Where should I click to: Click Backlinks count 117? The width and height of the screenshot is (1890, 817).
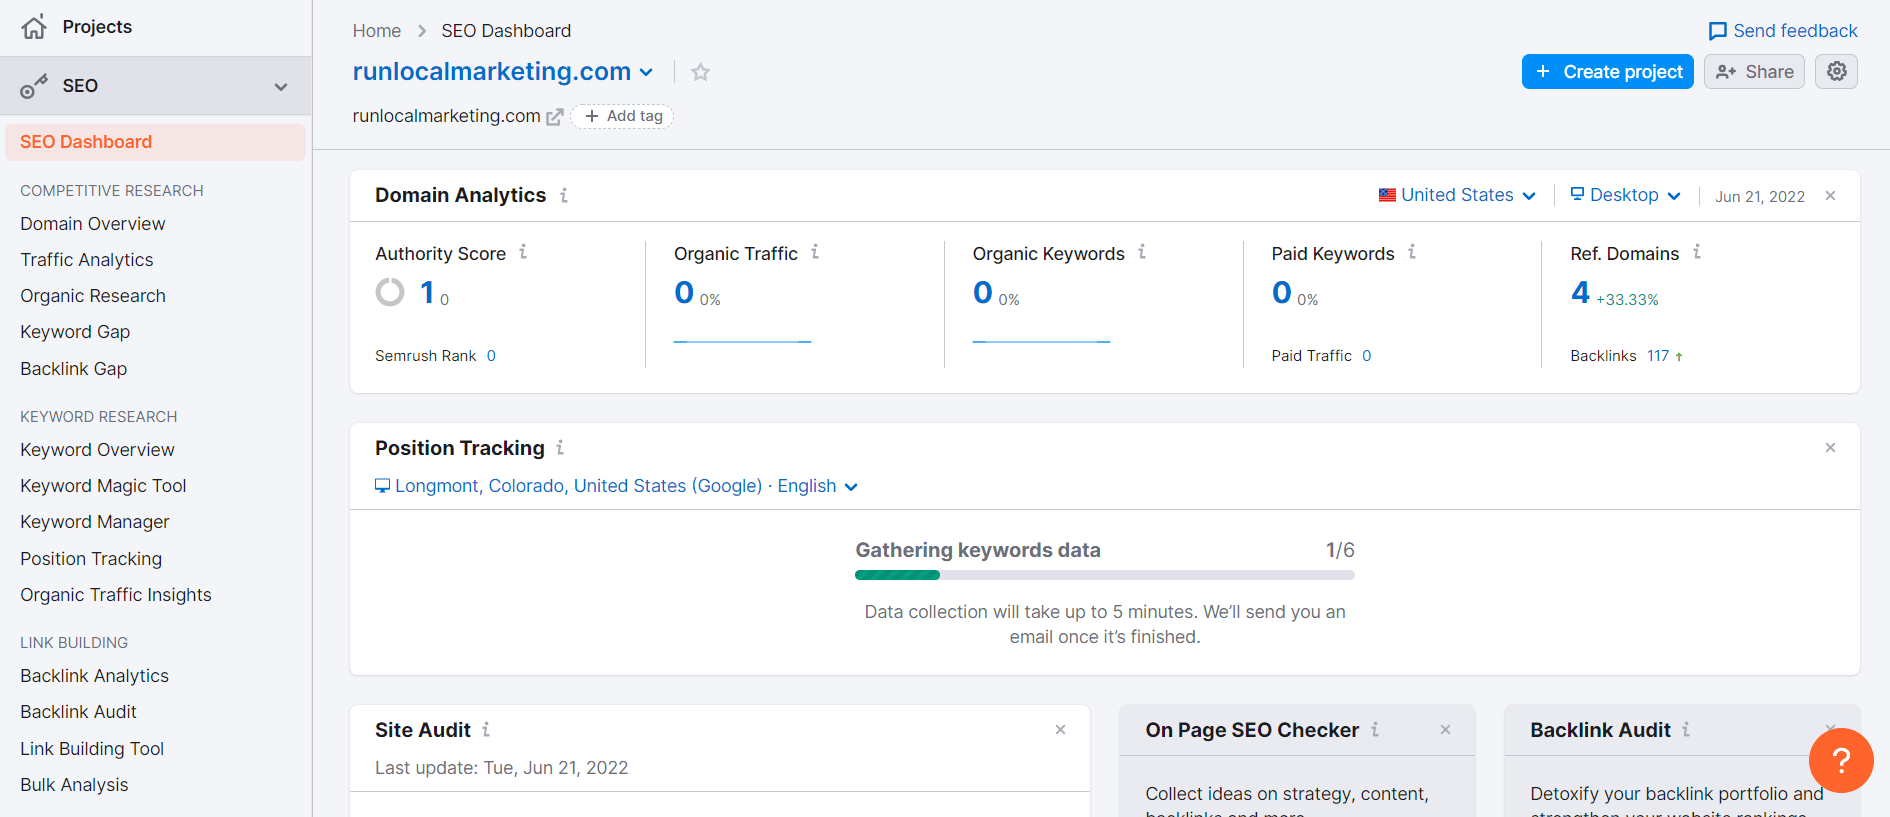1658,356
